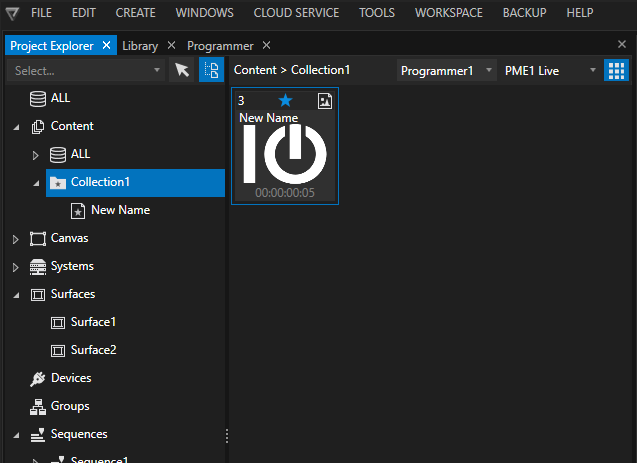Select Surface1 in the tree
The width and height of the screenshot is (637, 463).
coord(93,322)
